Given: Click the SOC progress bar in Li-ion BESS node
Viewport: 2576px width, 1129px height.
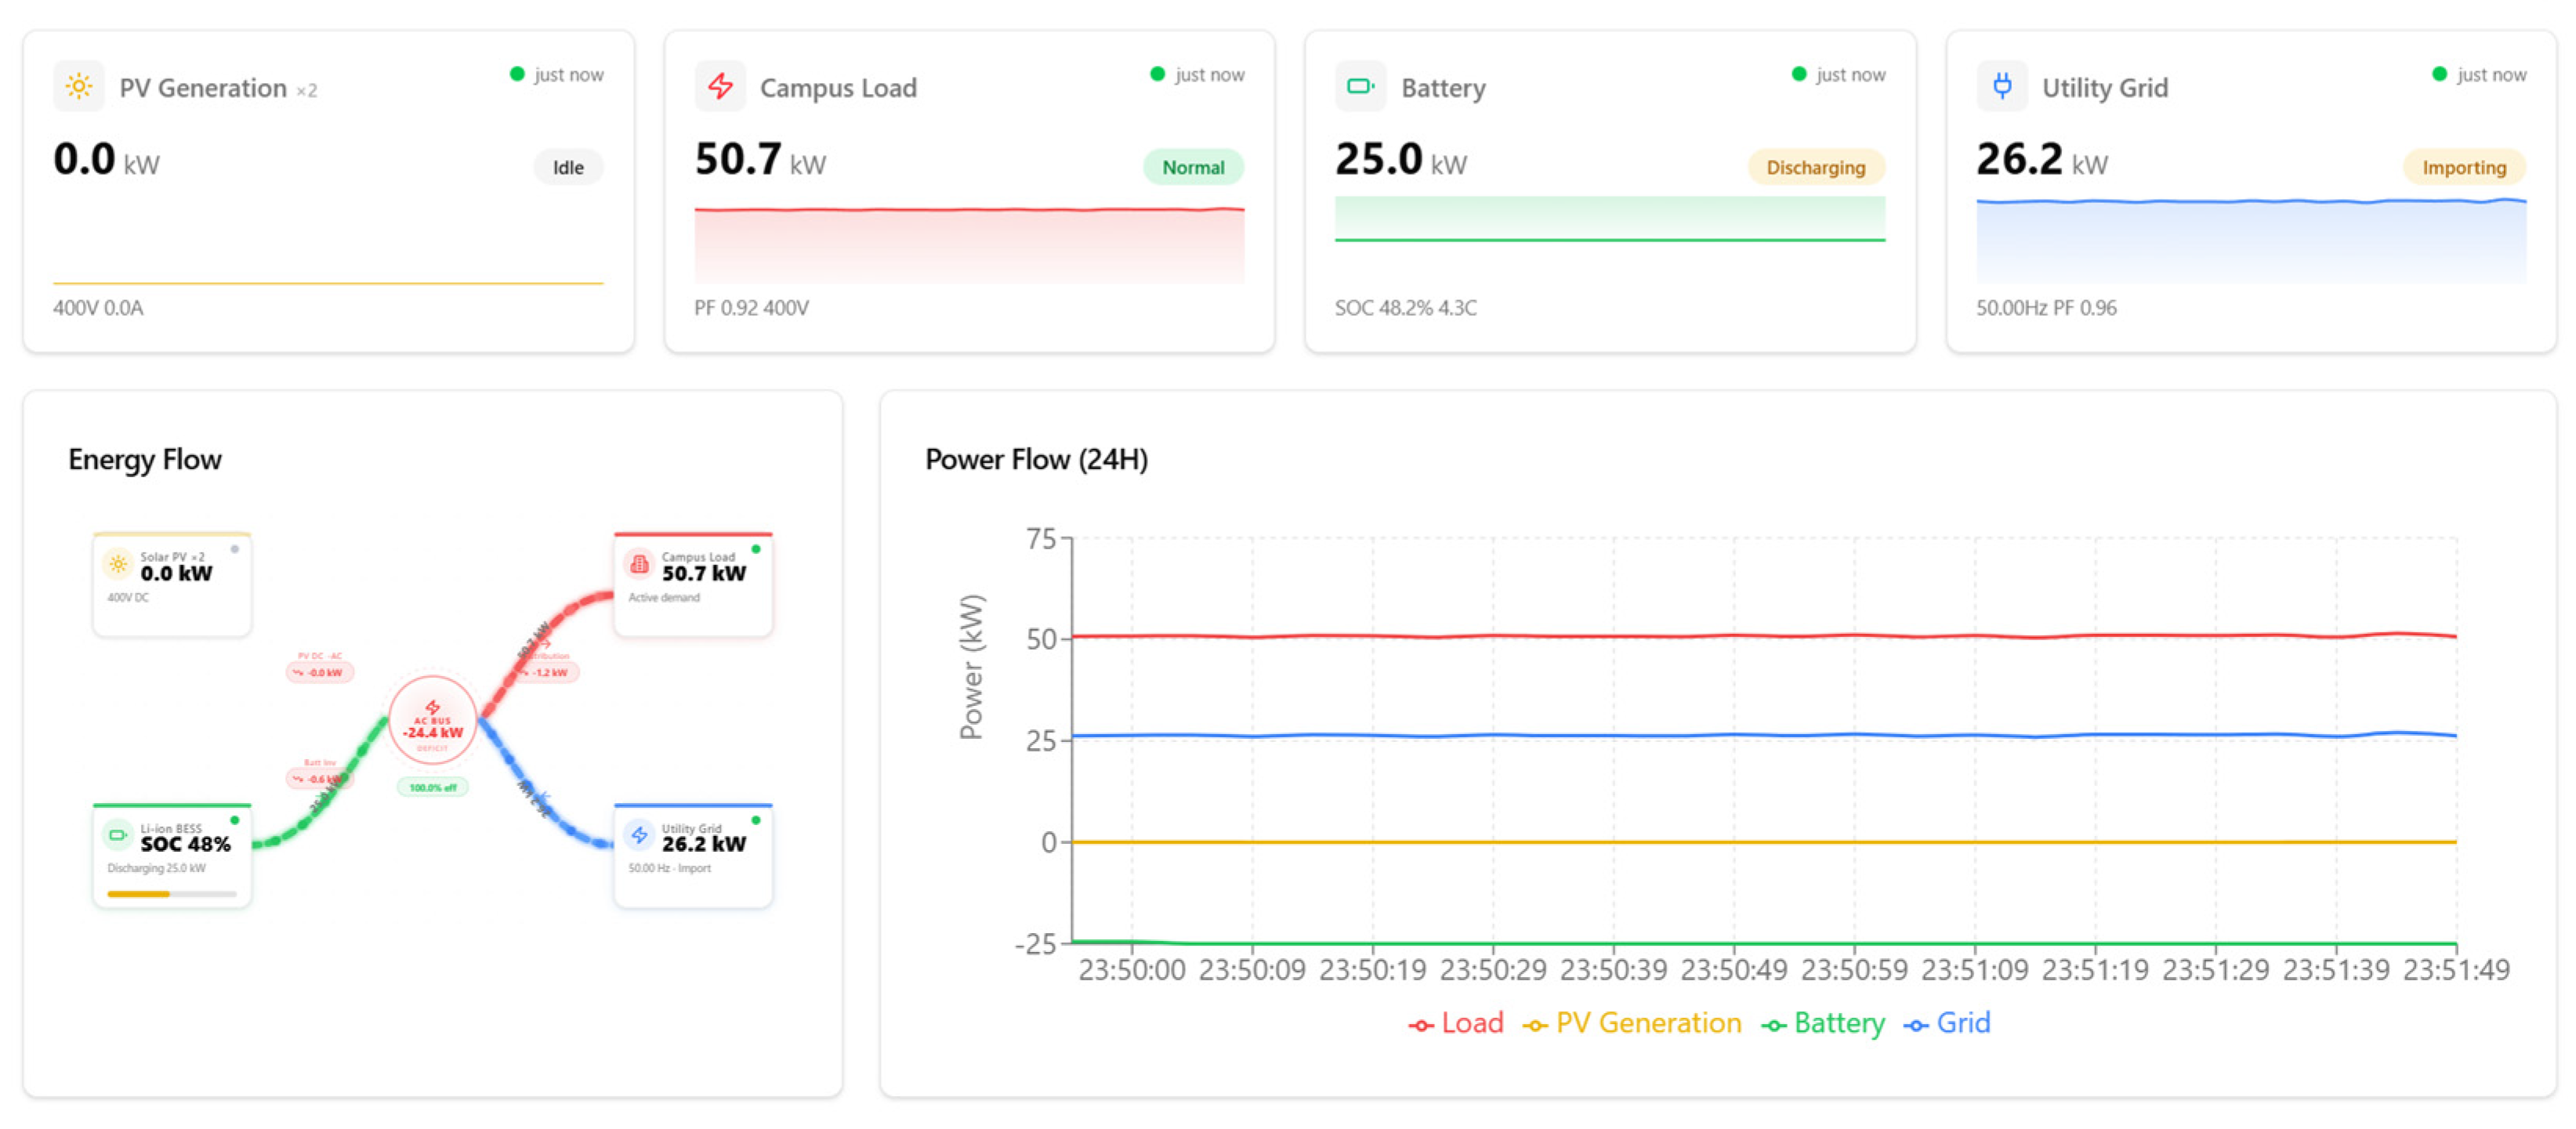Looking at the screenshot, I should [172, 894].
